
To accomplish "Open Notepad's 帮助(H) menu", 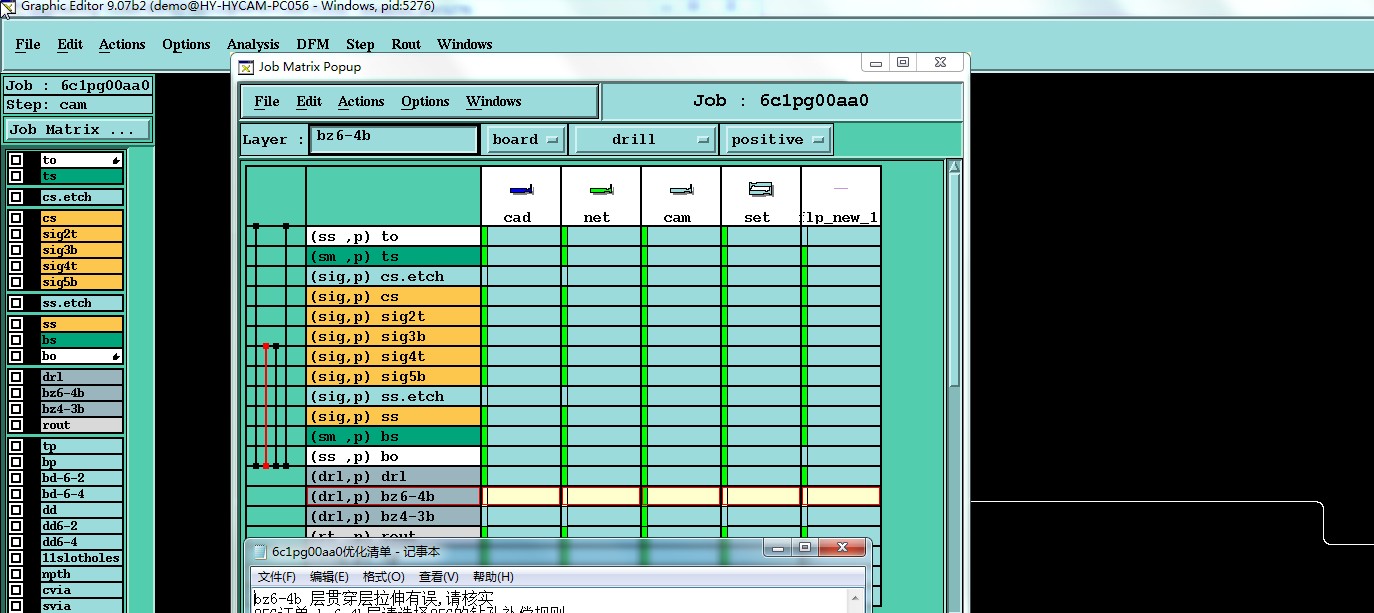I will 493,577.
